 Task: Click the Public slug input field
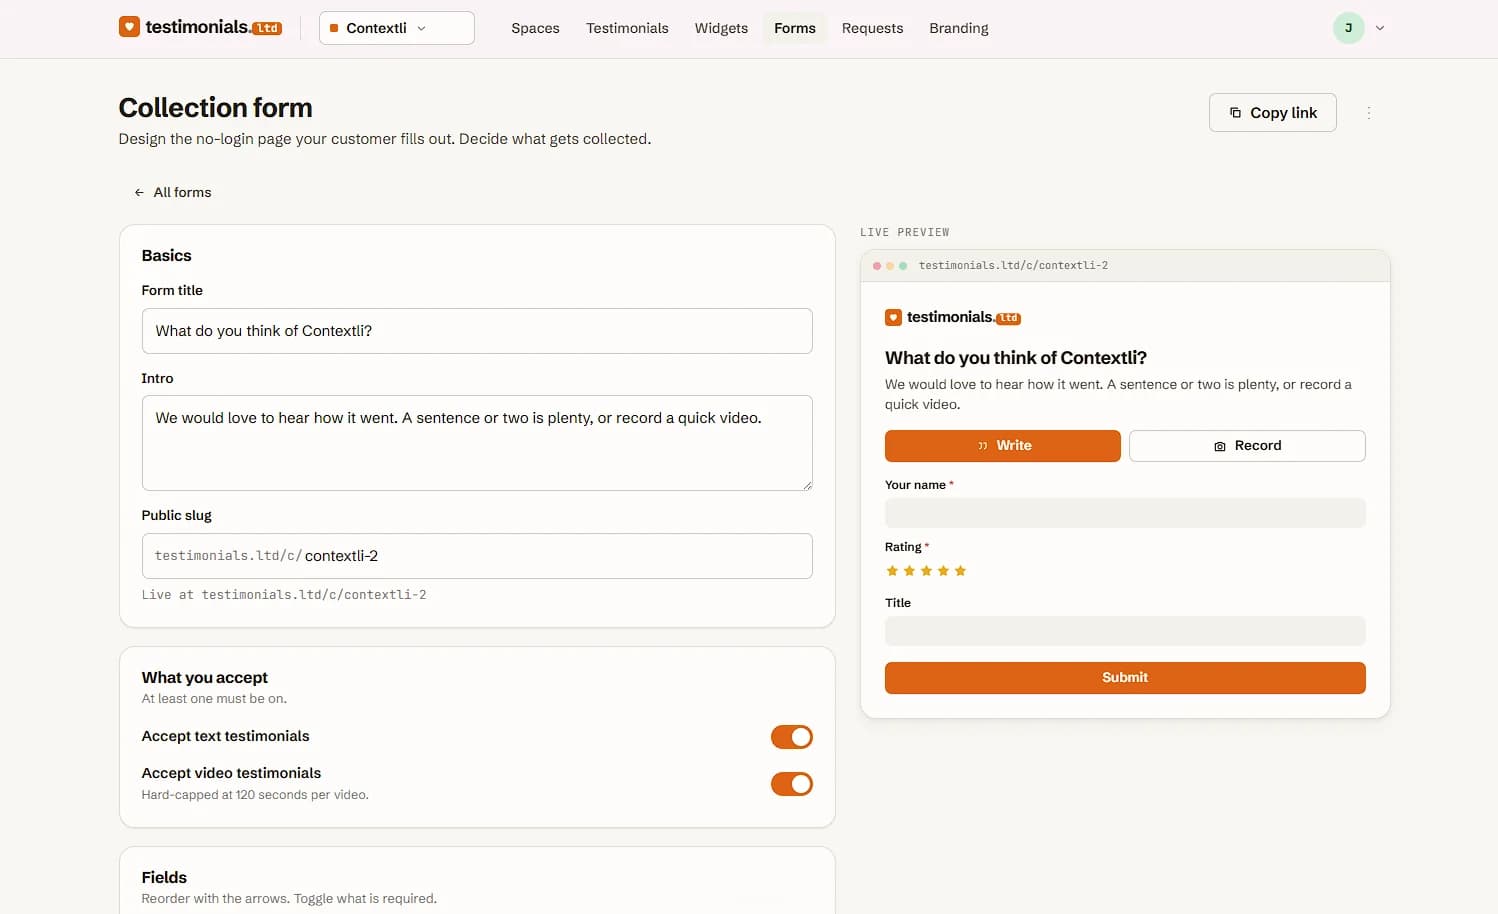pos(477,556)
